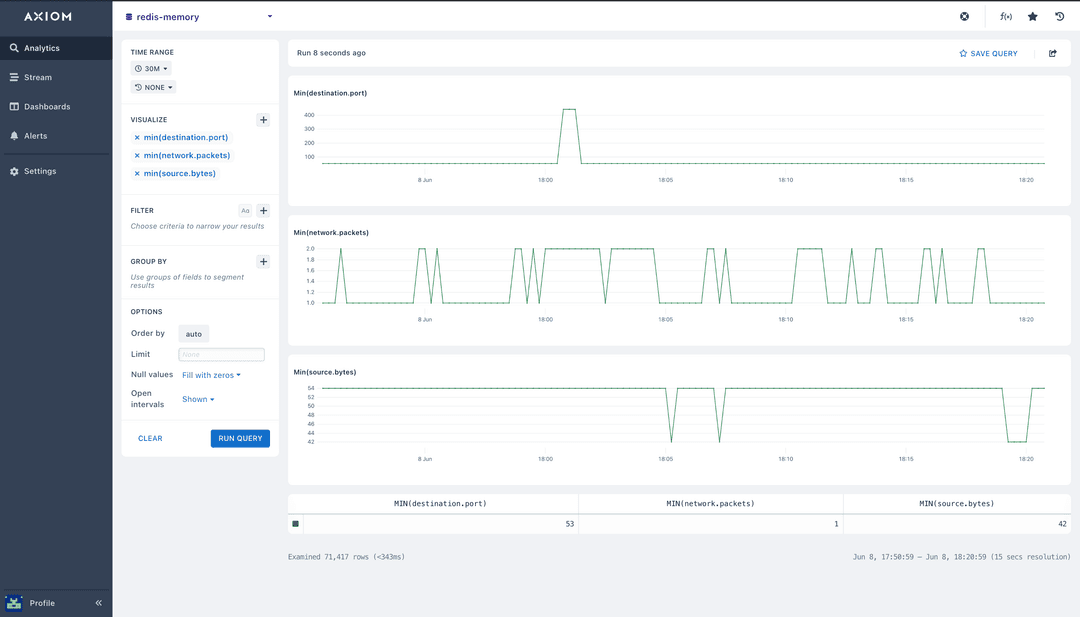This screenshot has width=1080, height=617.
Task: Click the help lifebuoy icon in the header
Action: (x=964, y=16)
